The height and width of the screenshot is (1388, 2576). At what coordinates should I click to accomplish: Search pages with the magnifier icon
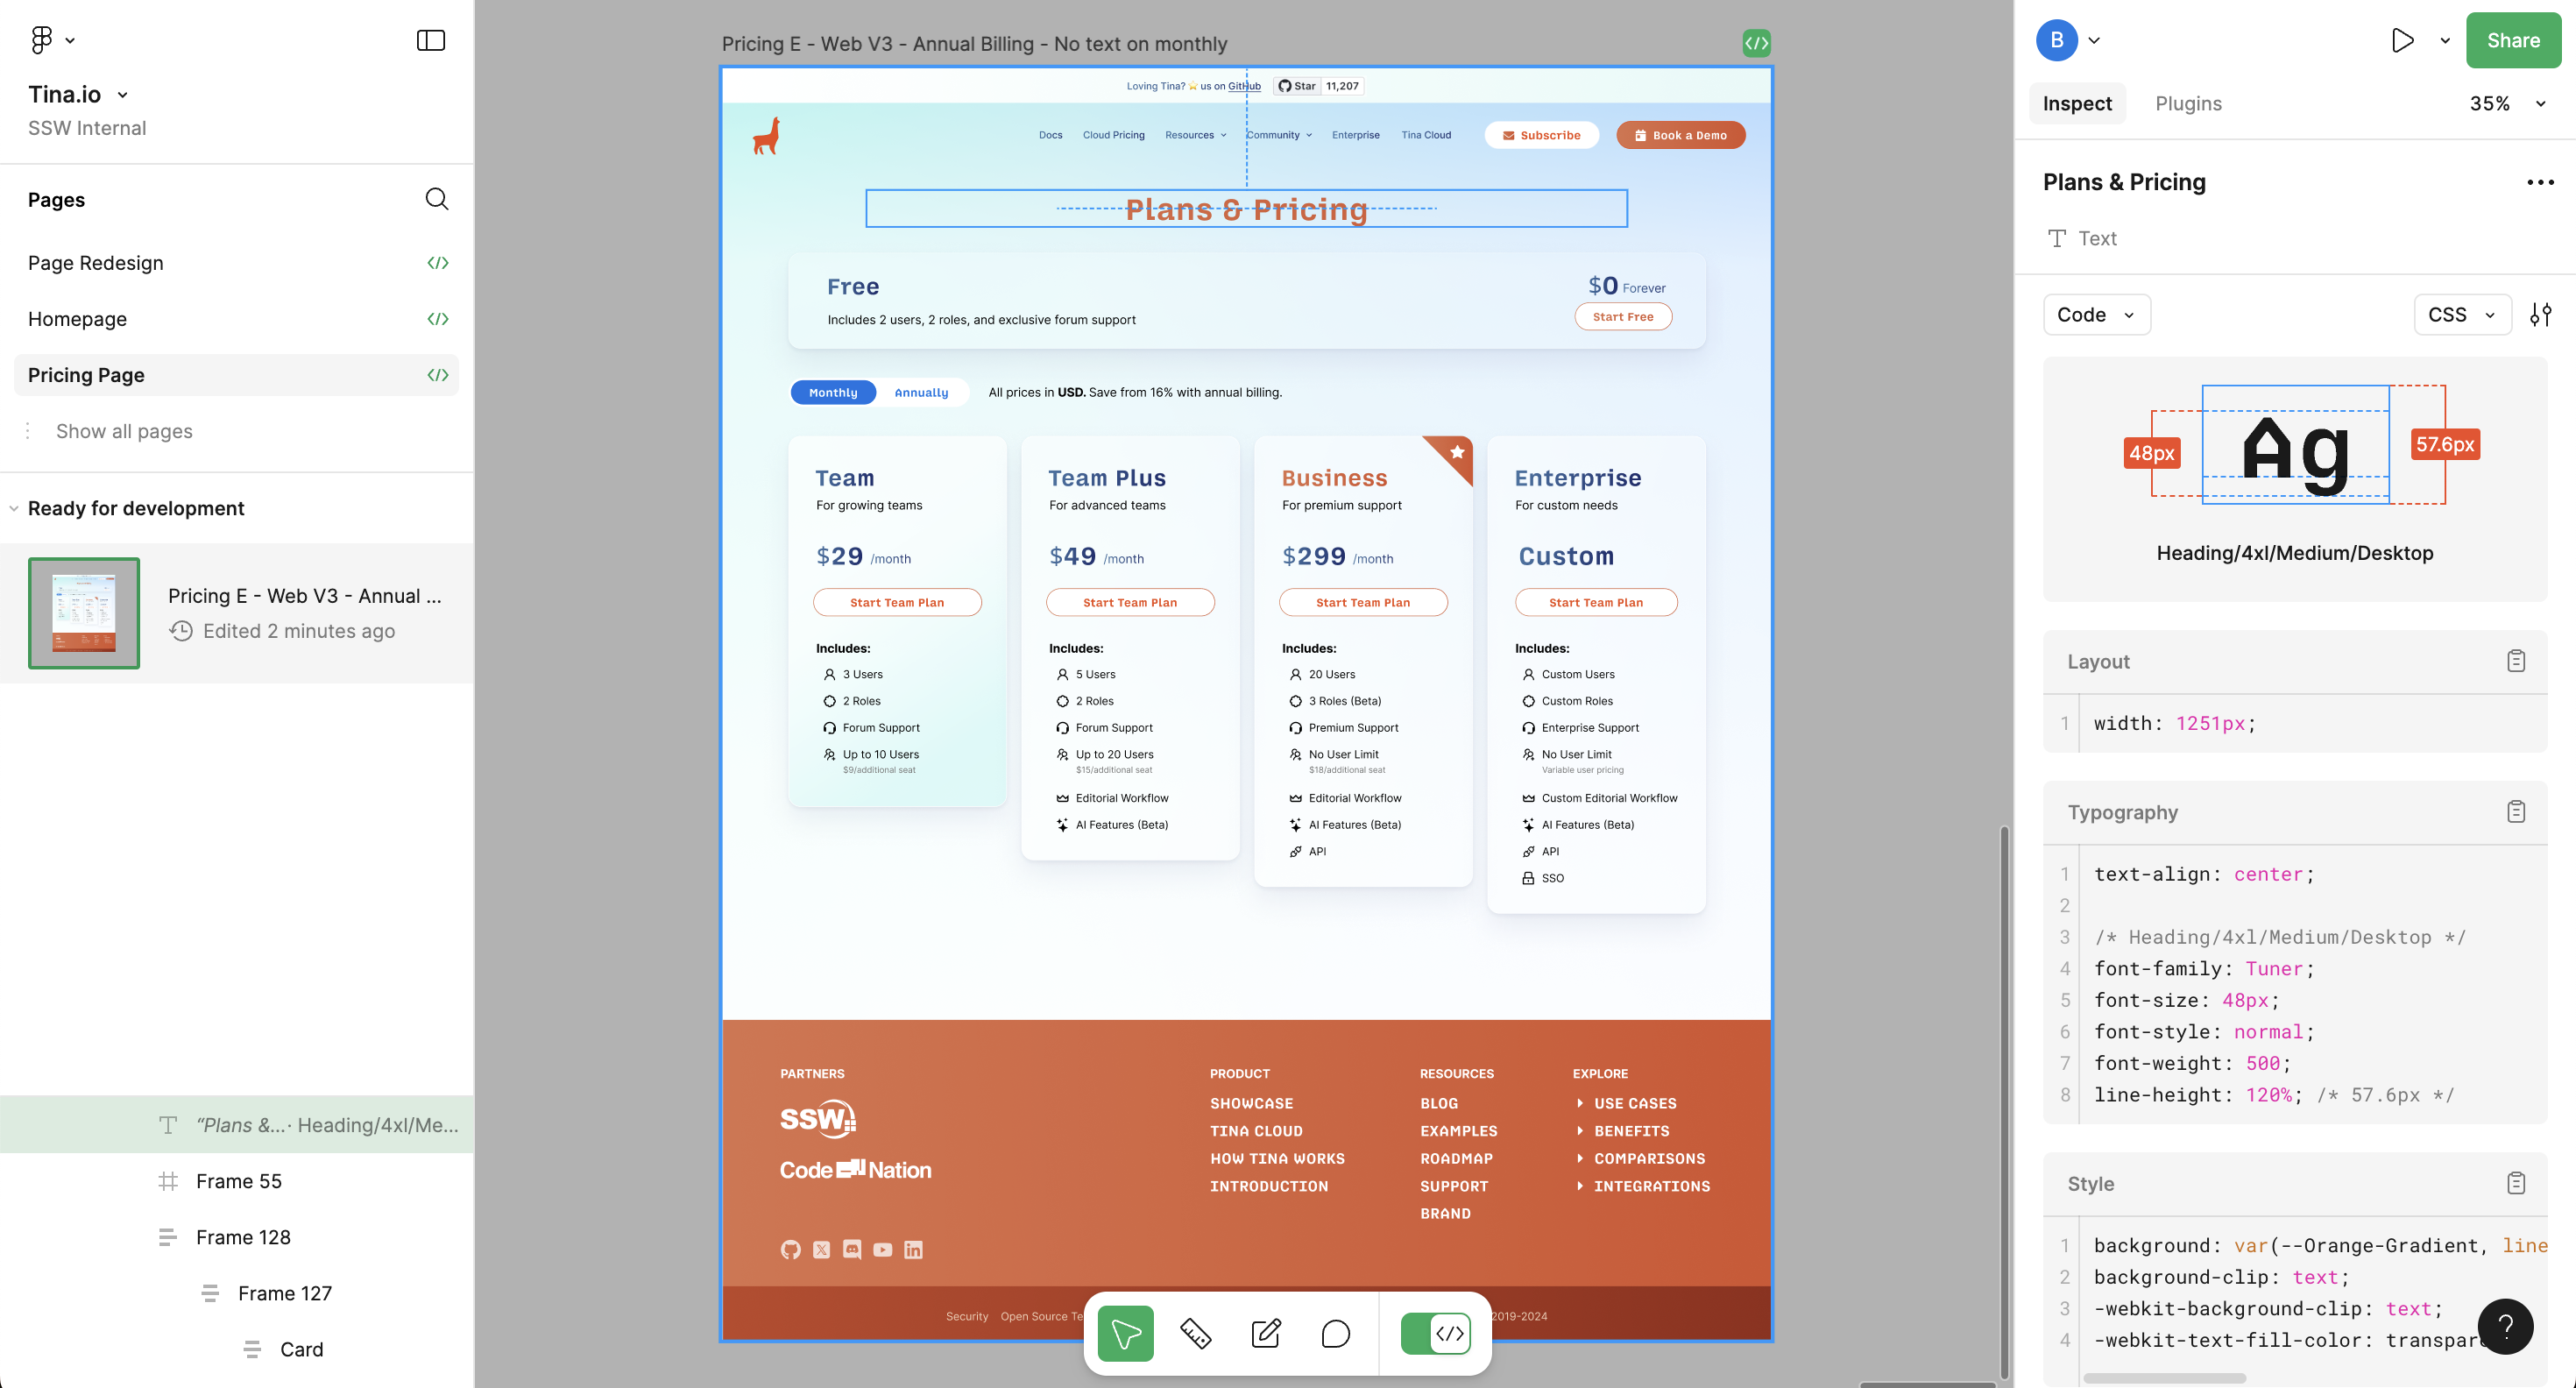[436, 199]
